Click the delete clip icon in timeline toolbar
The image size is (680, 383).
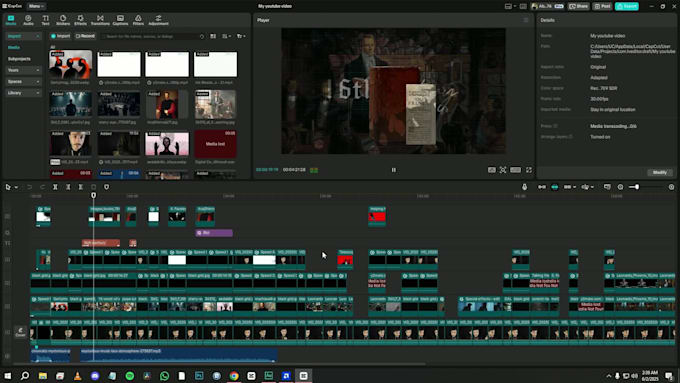(93, 187)
